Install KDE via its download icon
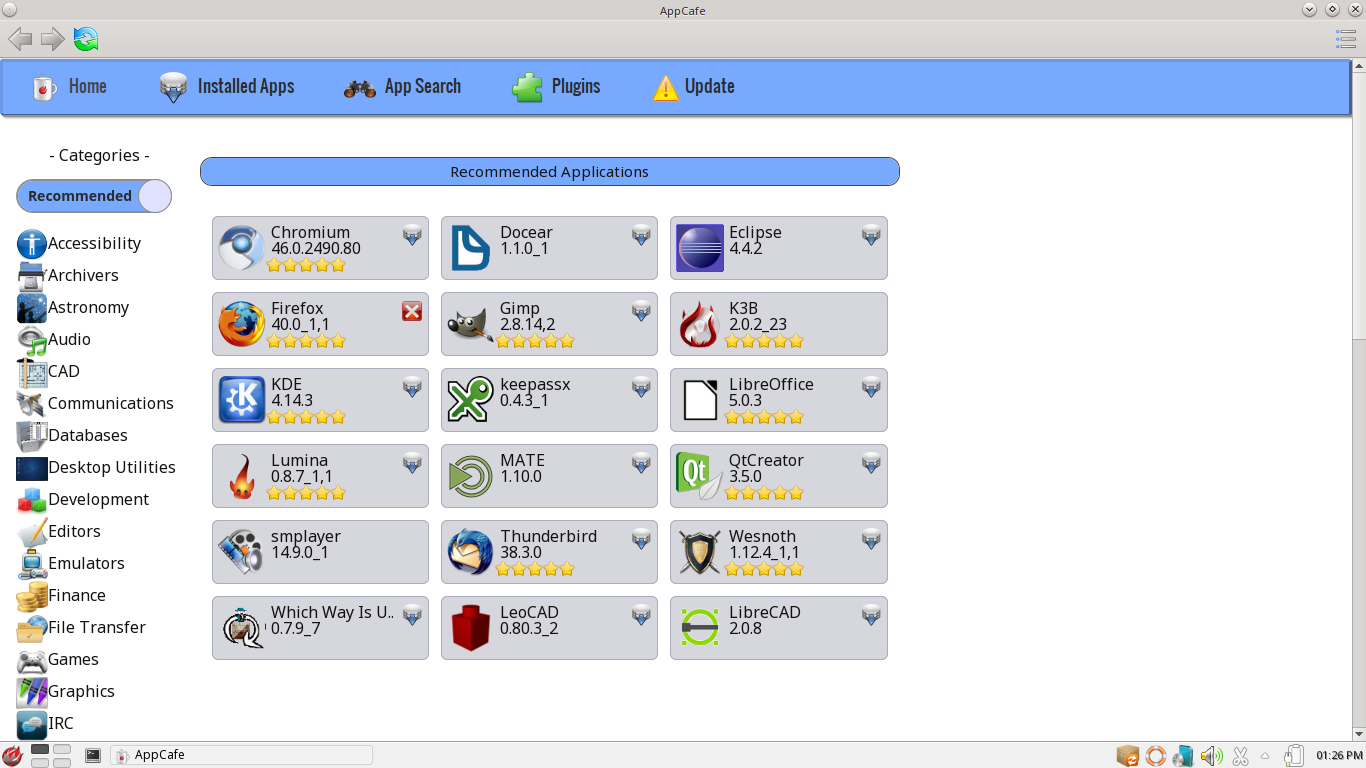 point(412,387)
